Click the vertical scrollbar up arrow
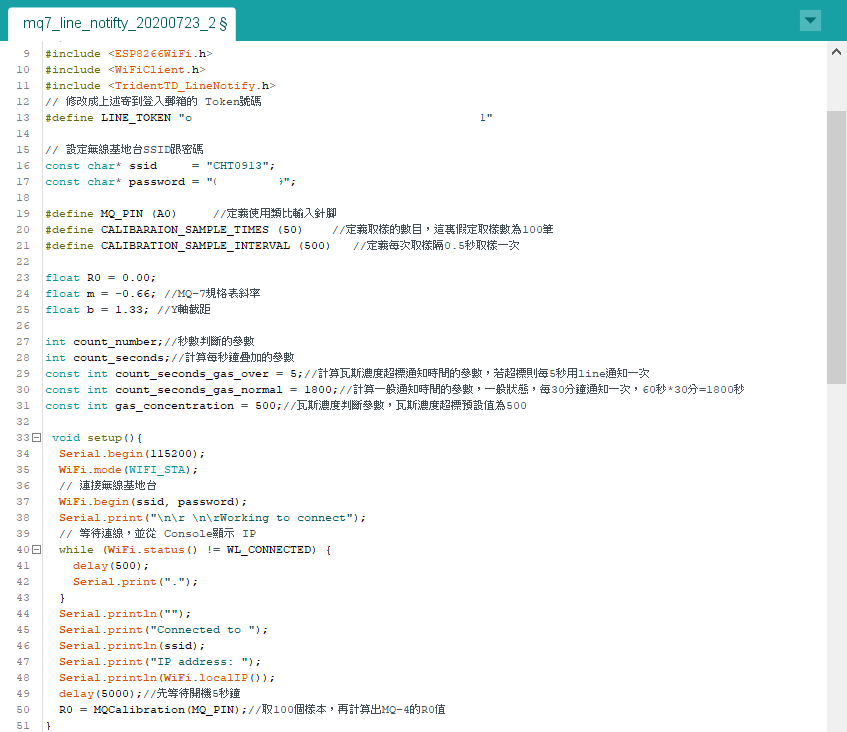 tap(836, 52)
